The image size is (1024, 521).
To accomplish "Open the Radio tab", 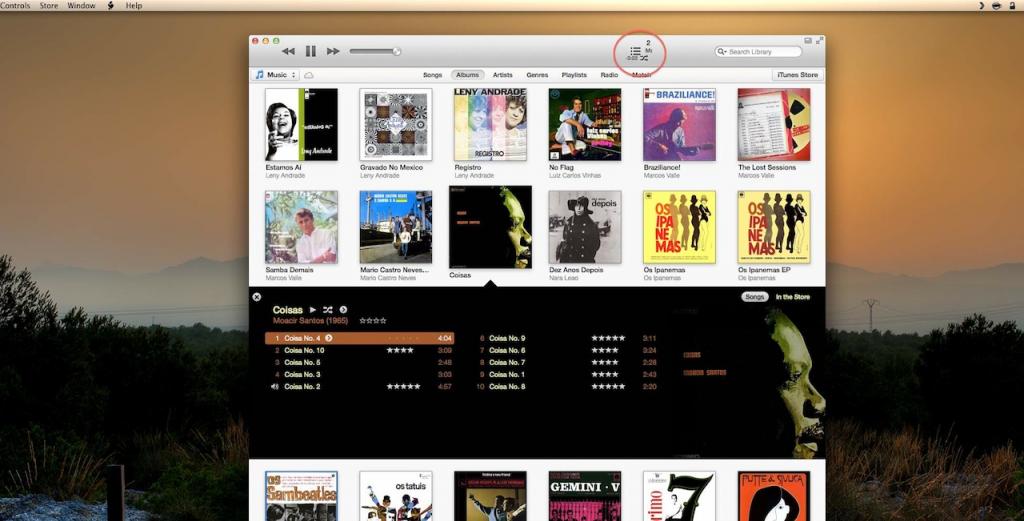I will tap(609, 75).
